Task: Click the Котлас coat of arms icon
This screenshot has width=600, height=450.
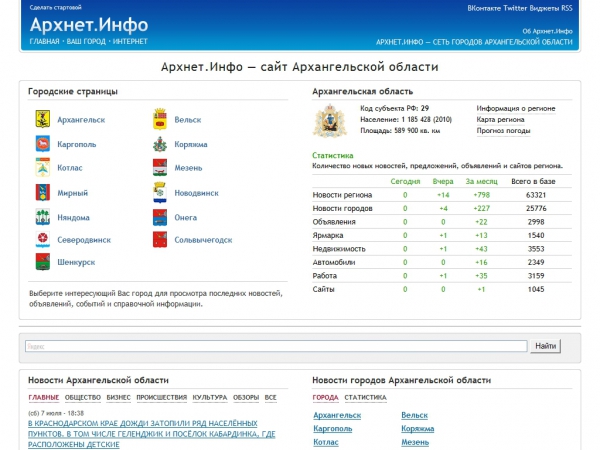Action: [x=42, y=167]
